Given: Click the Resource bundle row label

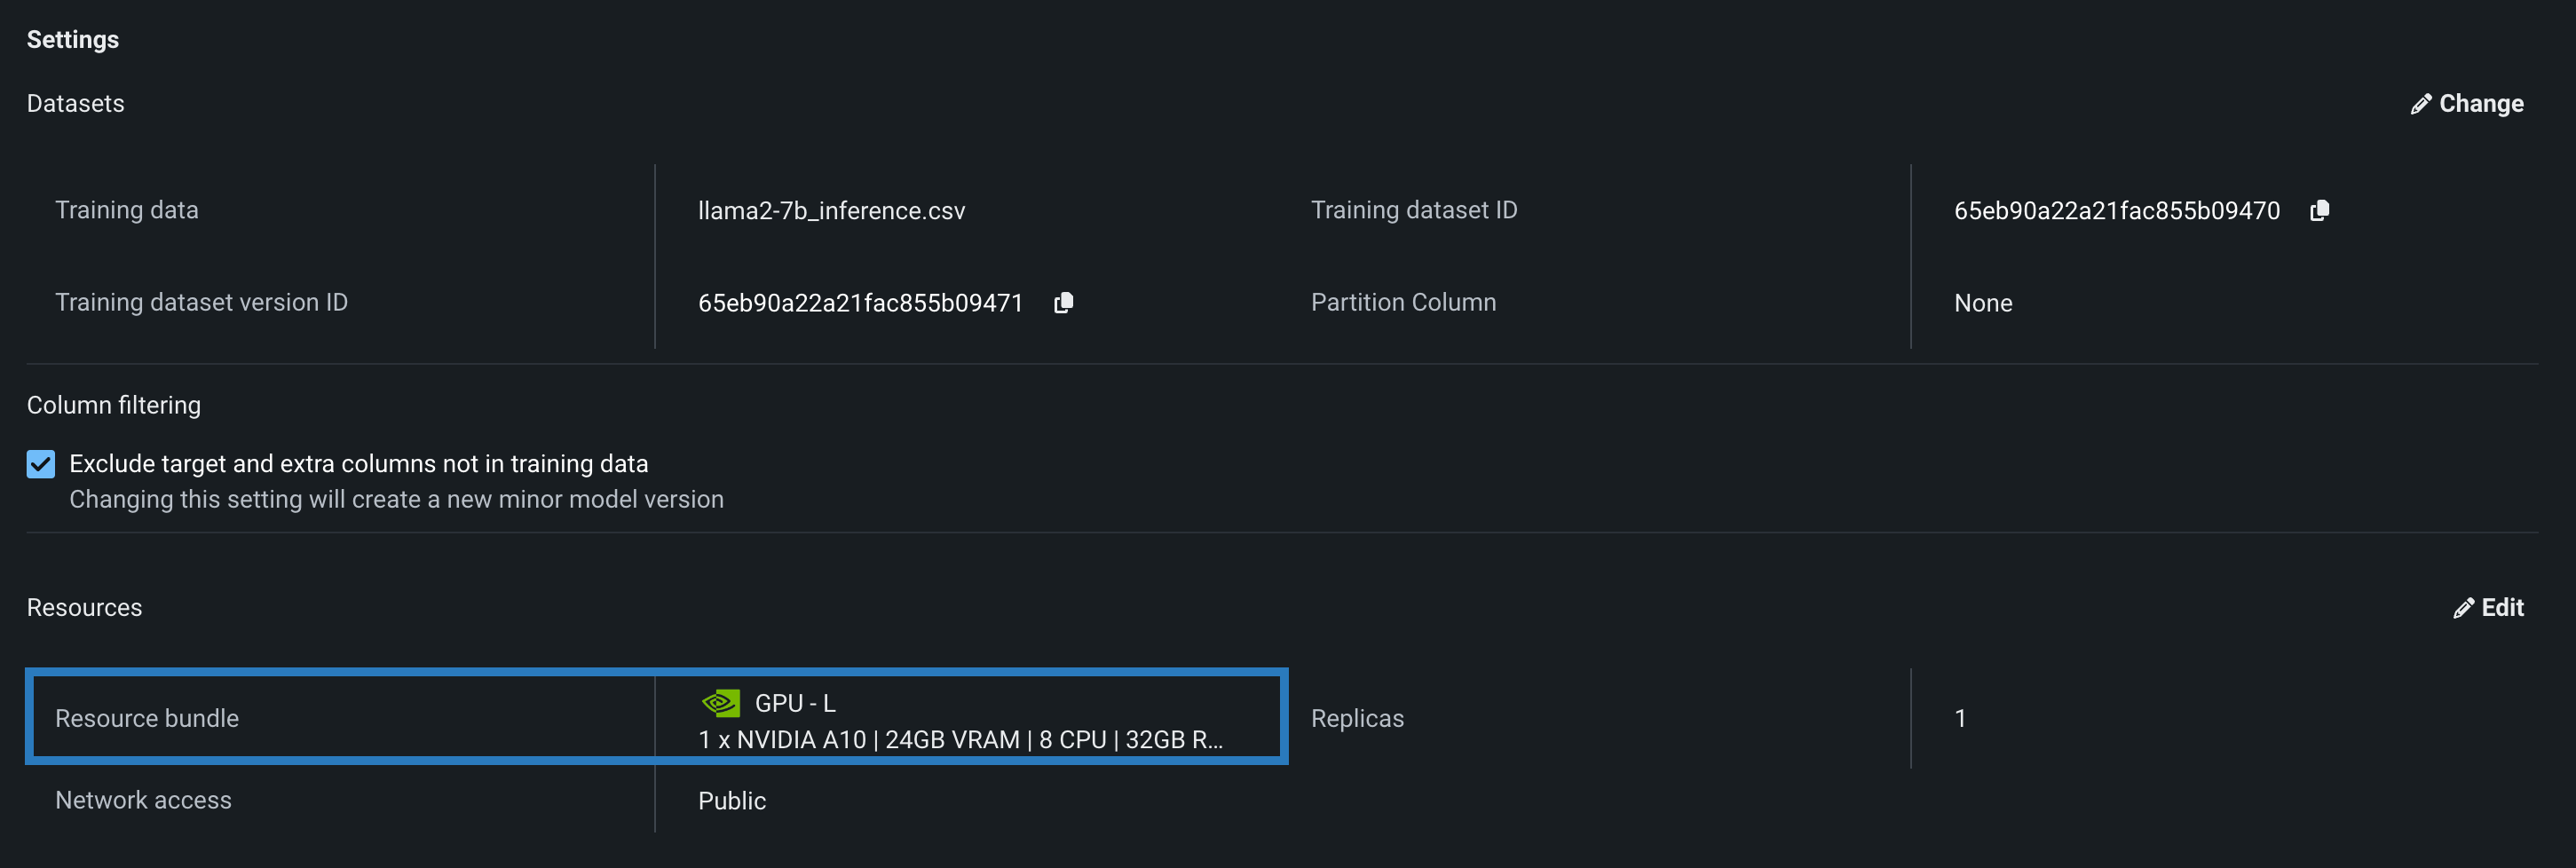Looking at the screenshot, I should pos(147,718).
